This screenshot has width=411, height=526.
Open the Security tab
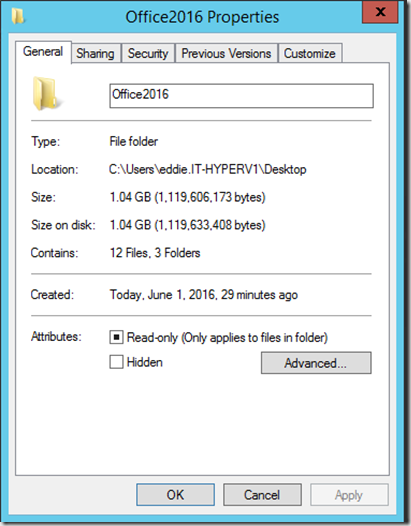(x=148, y=53)
